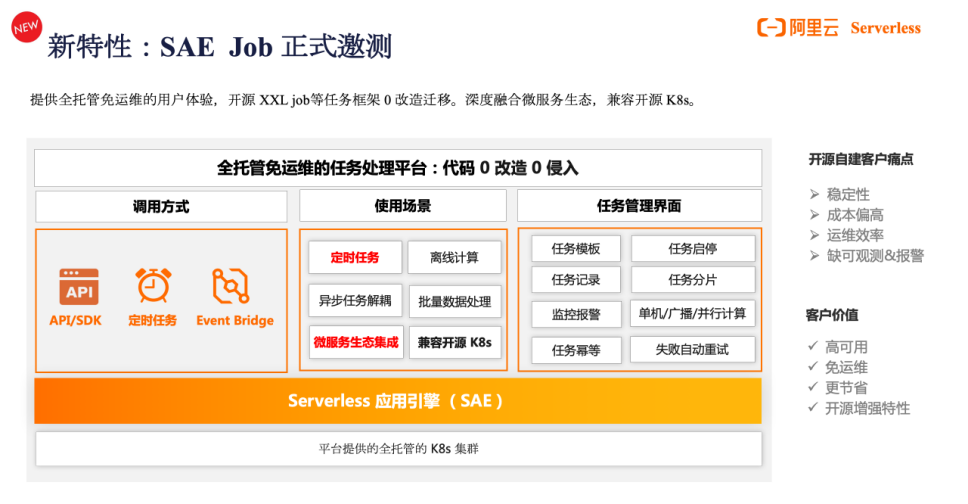This screenshot has height=504, width=968.
Task: Click the 监控报警 box
Action: tap(576, 314)
